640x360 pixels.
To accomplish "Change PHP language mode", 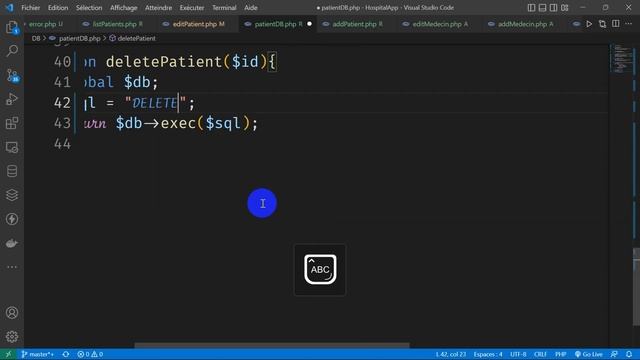I will click(x=560, y=354).
